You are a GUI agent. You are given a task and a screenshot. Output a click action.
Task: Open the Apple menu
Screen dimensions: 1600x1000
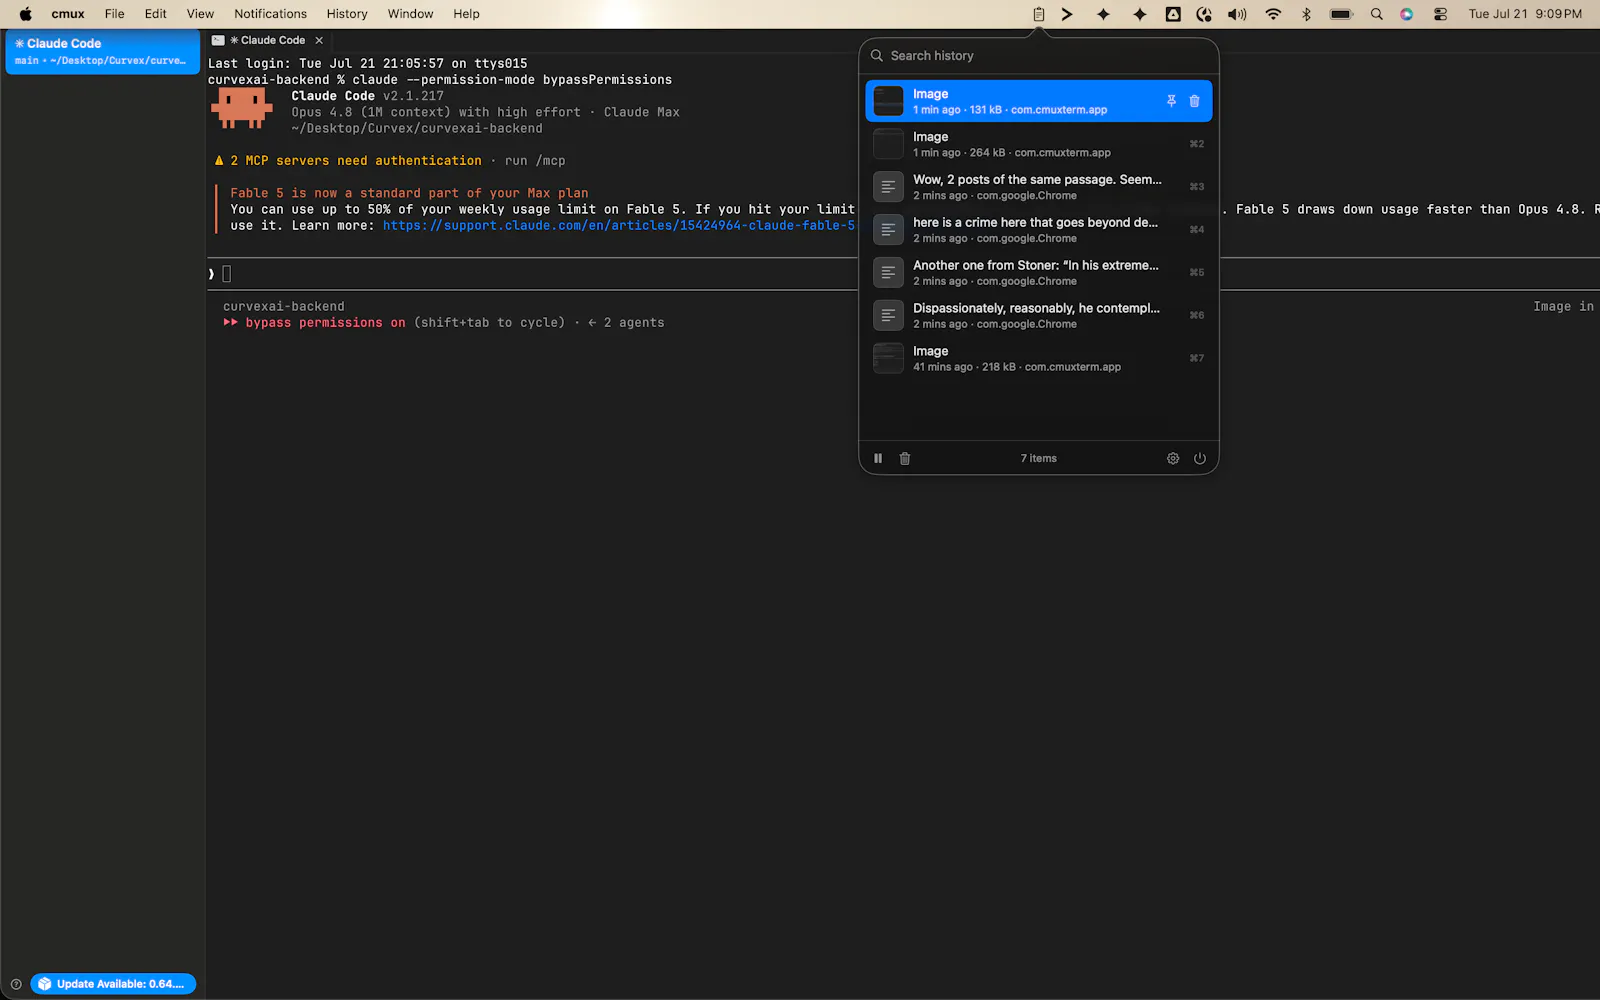coord(25,14)
